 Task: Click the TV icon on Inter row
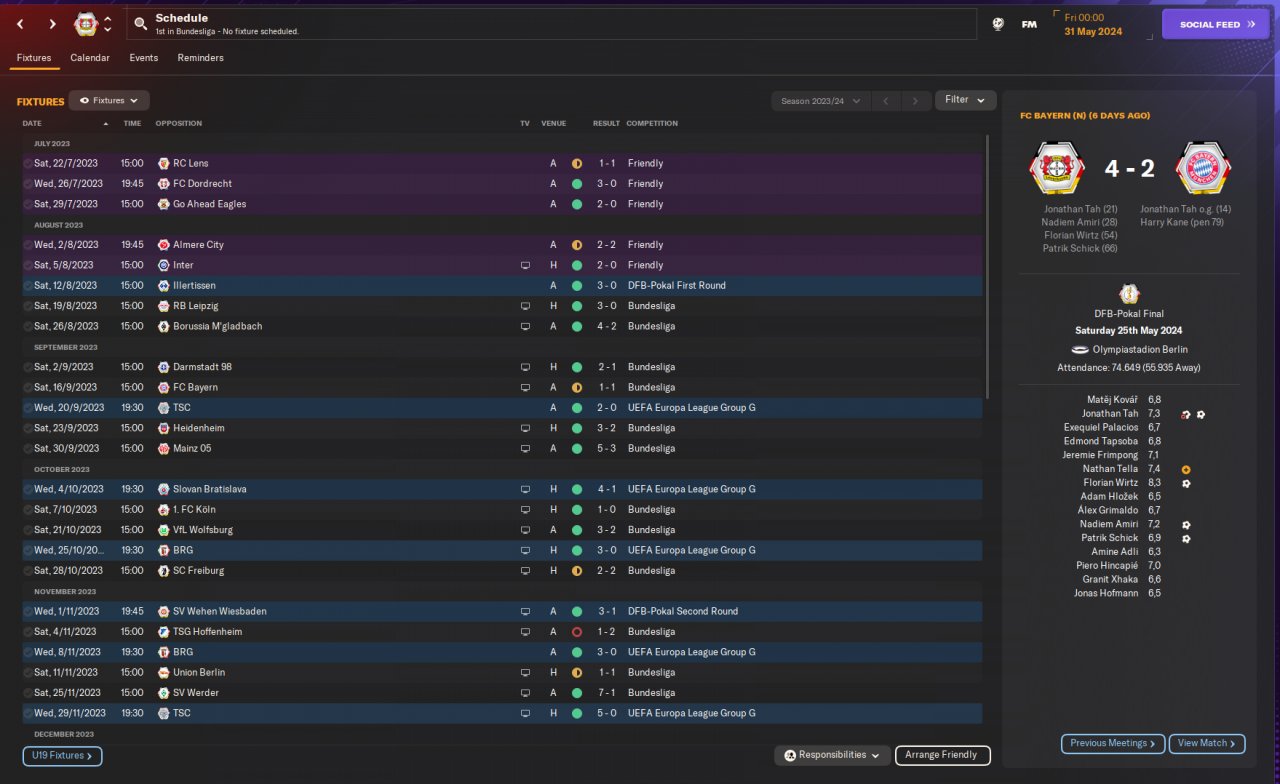[x=525, y=265]
